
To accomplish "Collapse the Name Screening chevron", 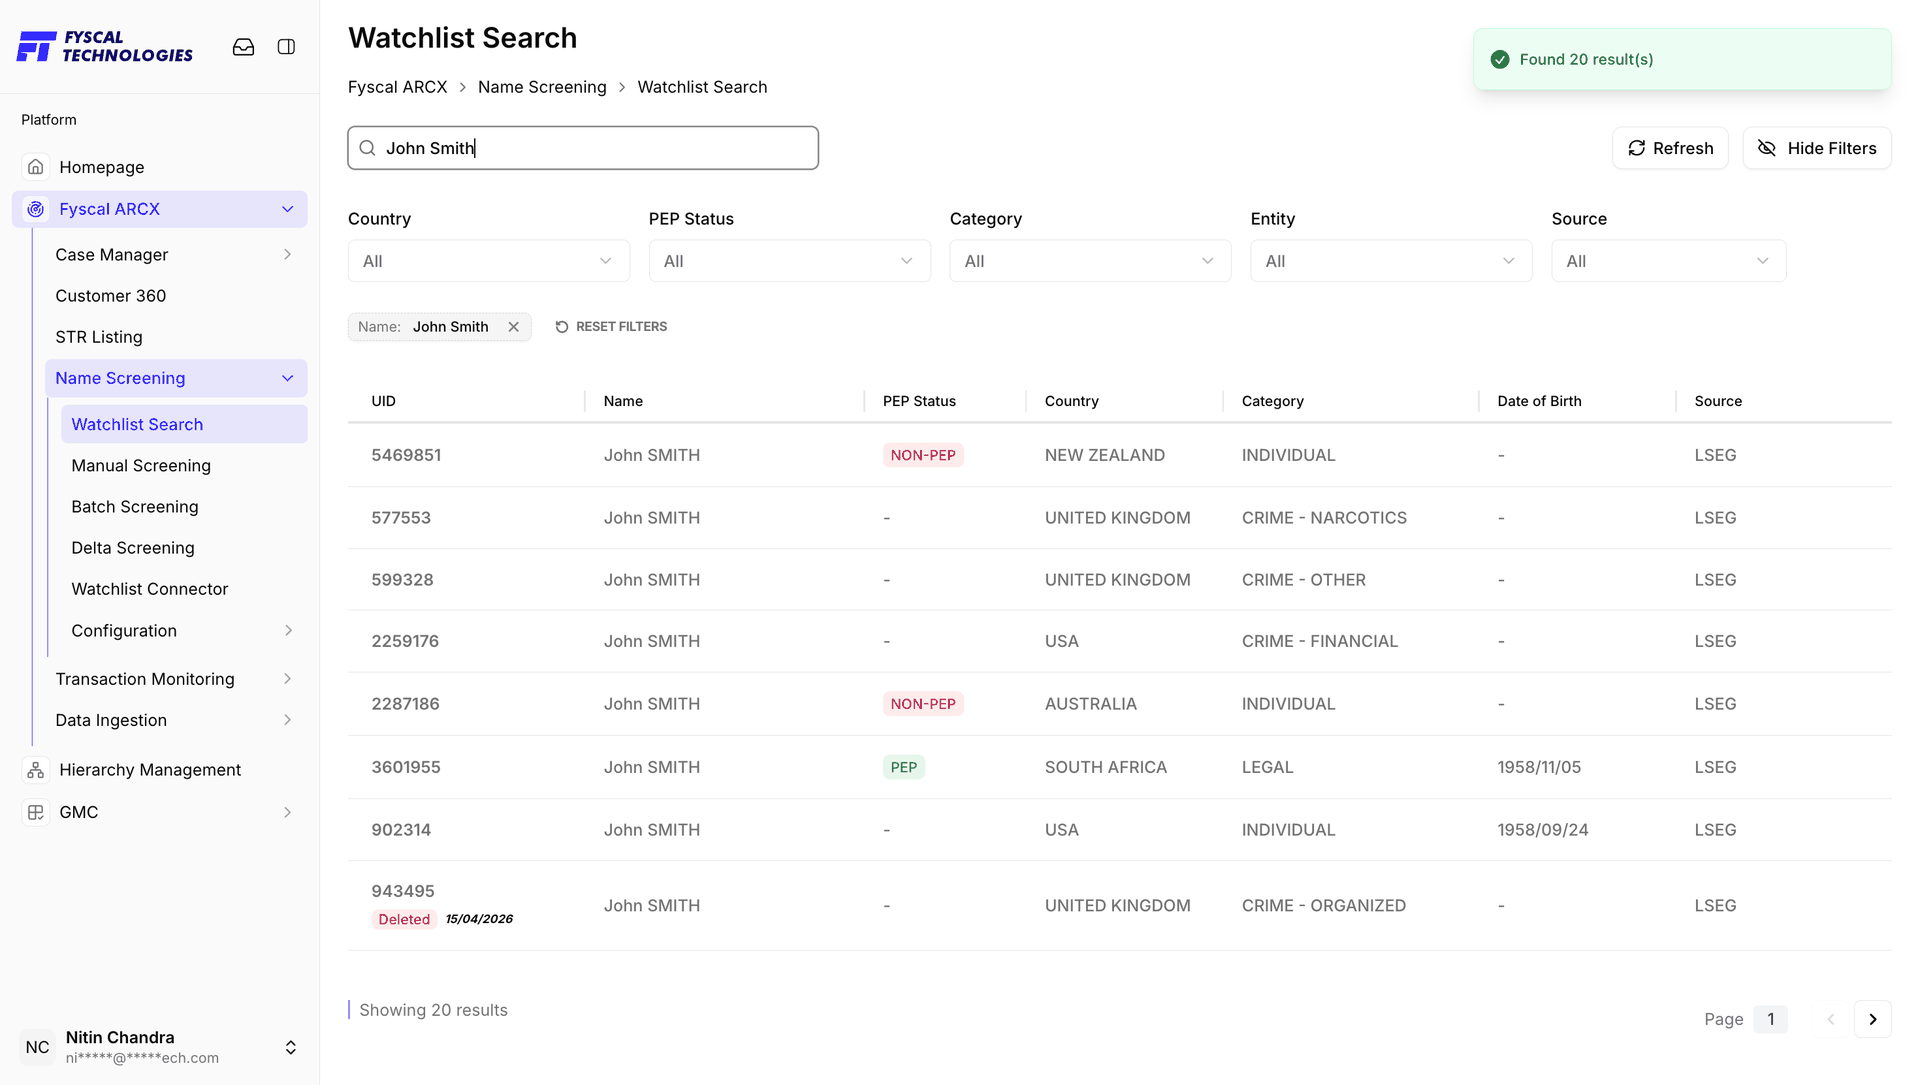I will [288, 378].
